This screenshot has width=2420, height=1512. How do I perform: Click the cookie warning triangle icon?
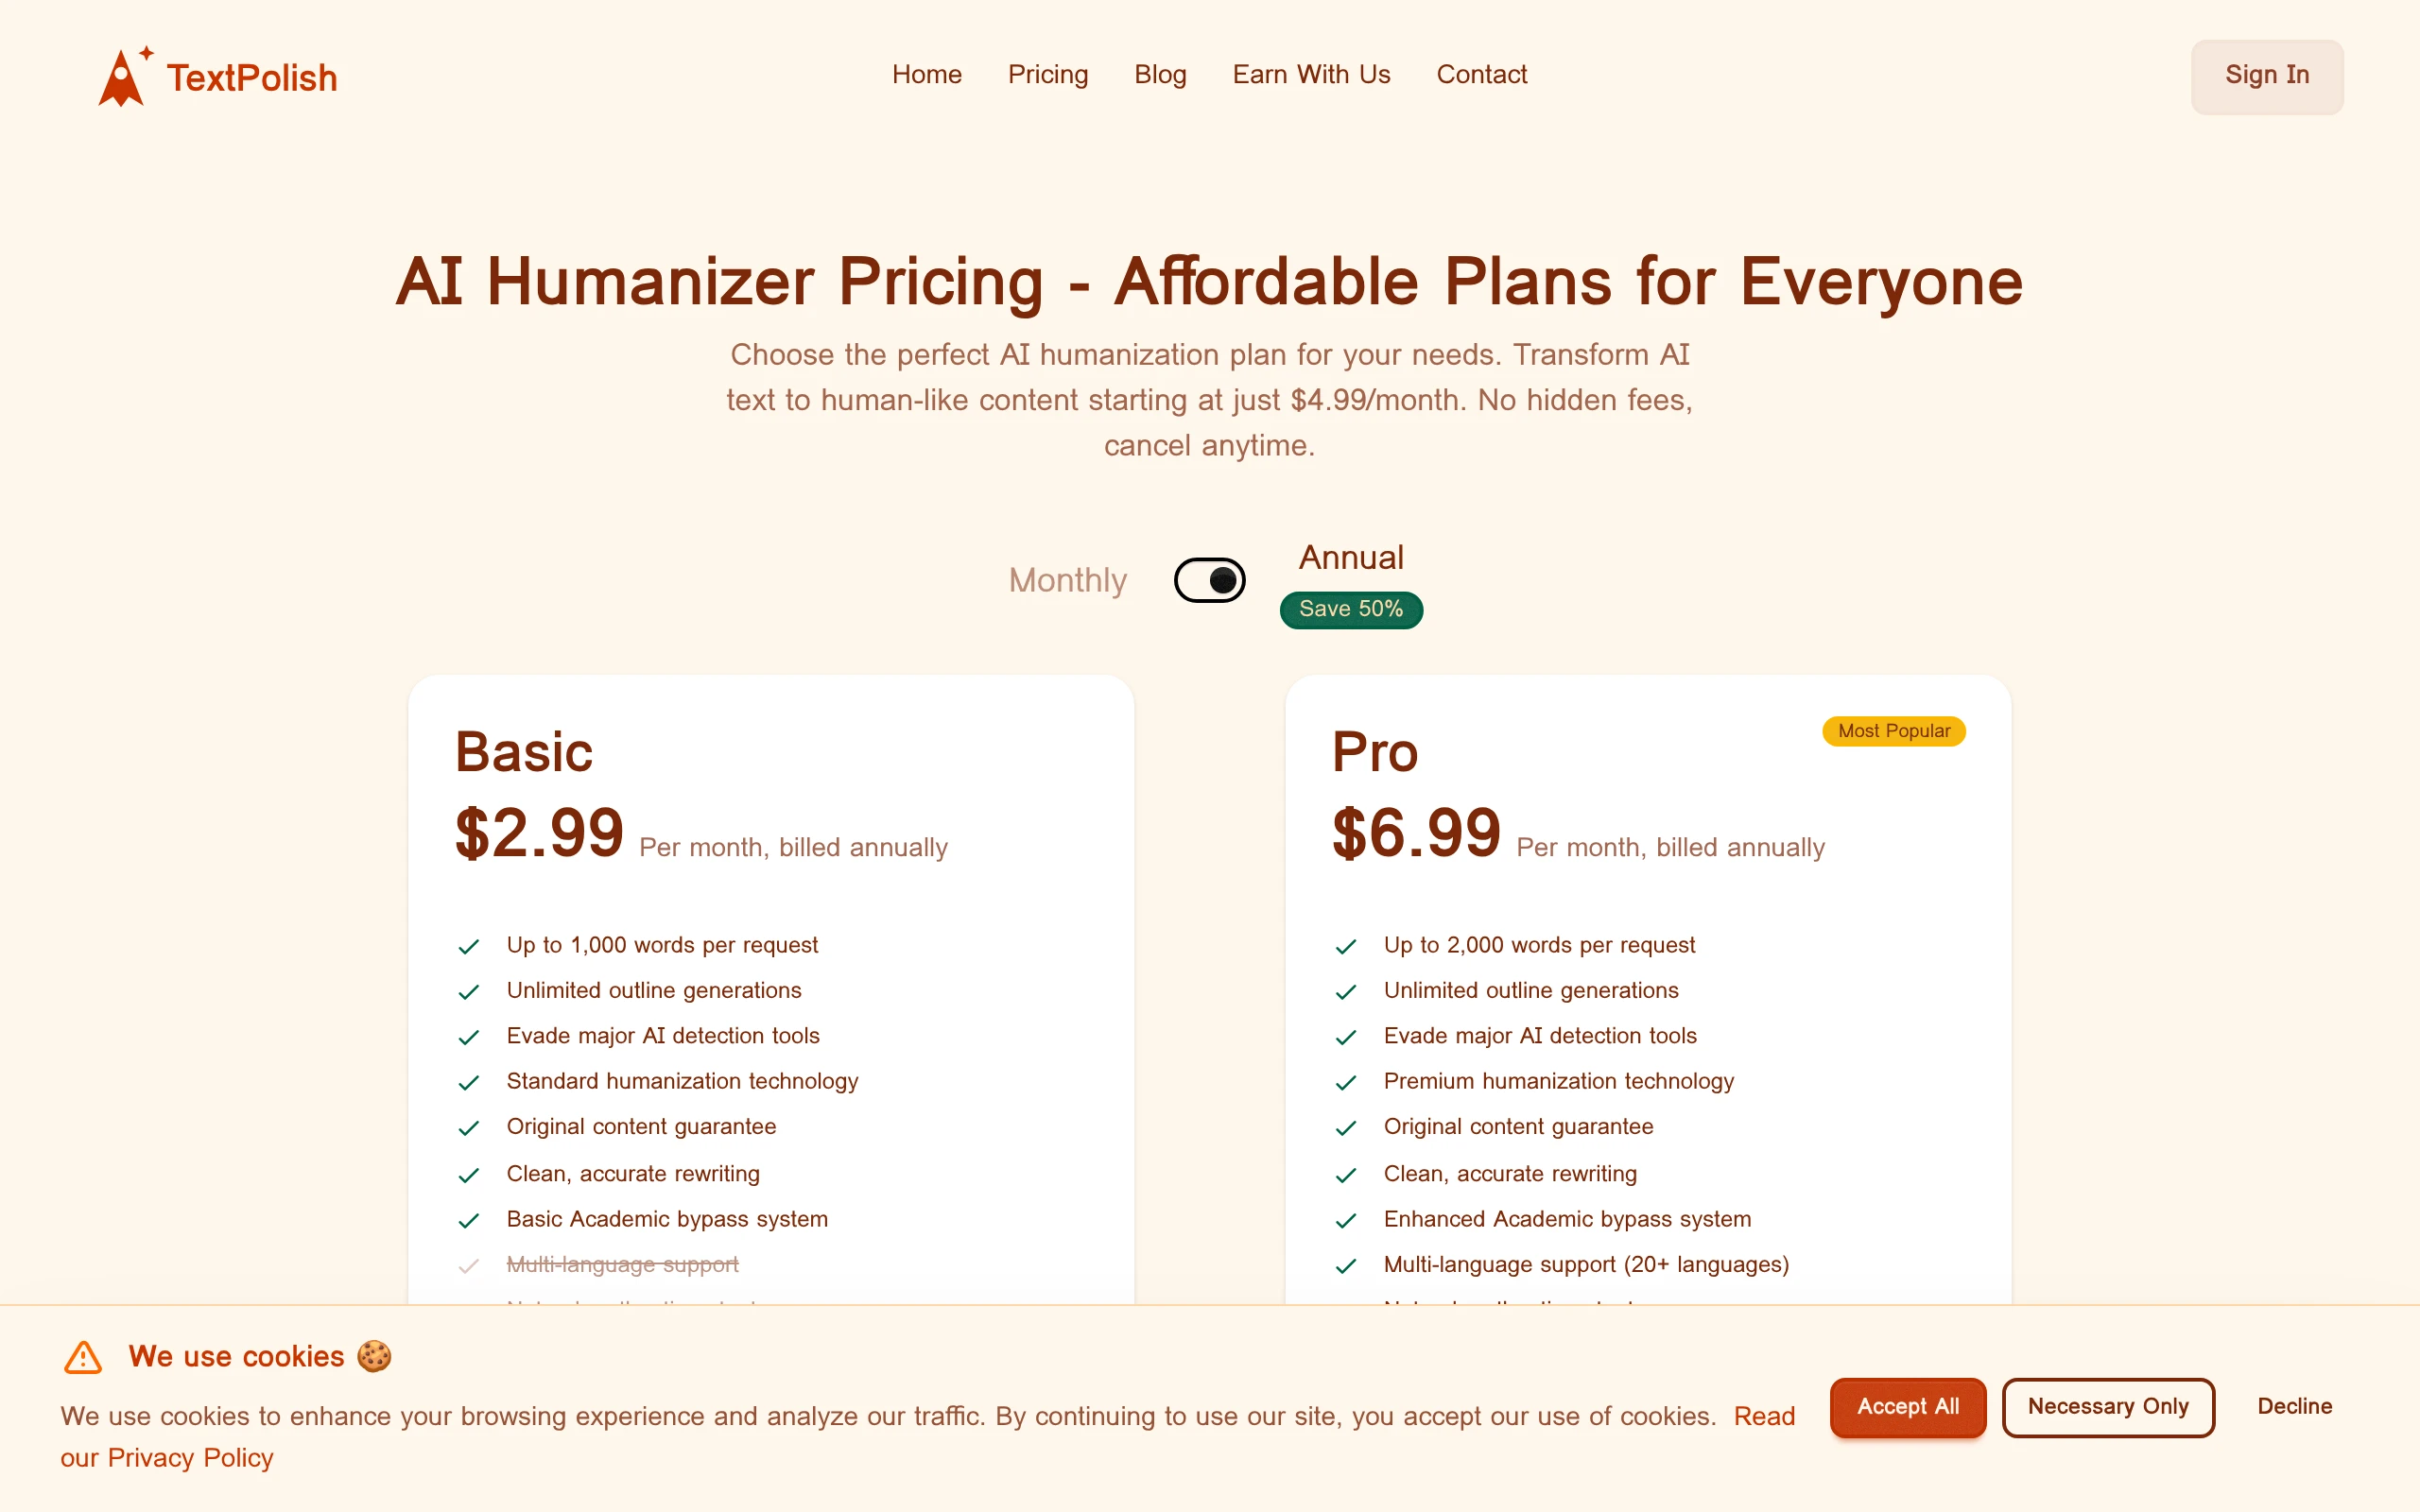tap(81, 1357)
